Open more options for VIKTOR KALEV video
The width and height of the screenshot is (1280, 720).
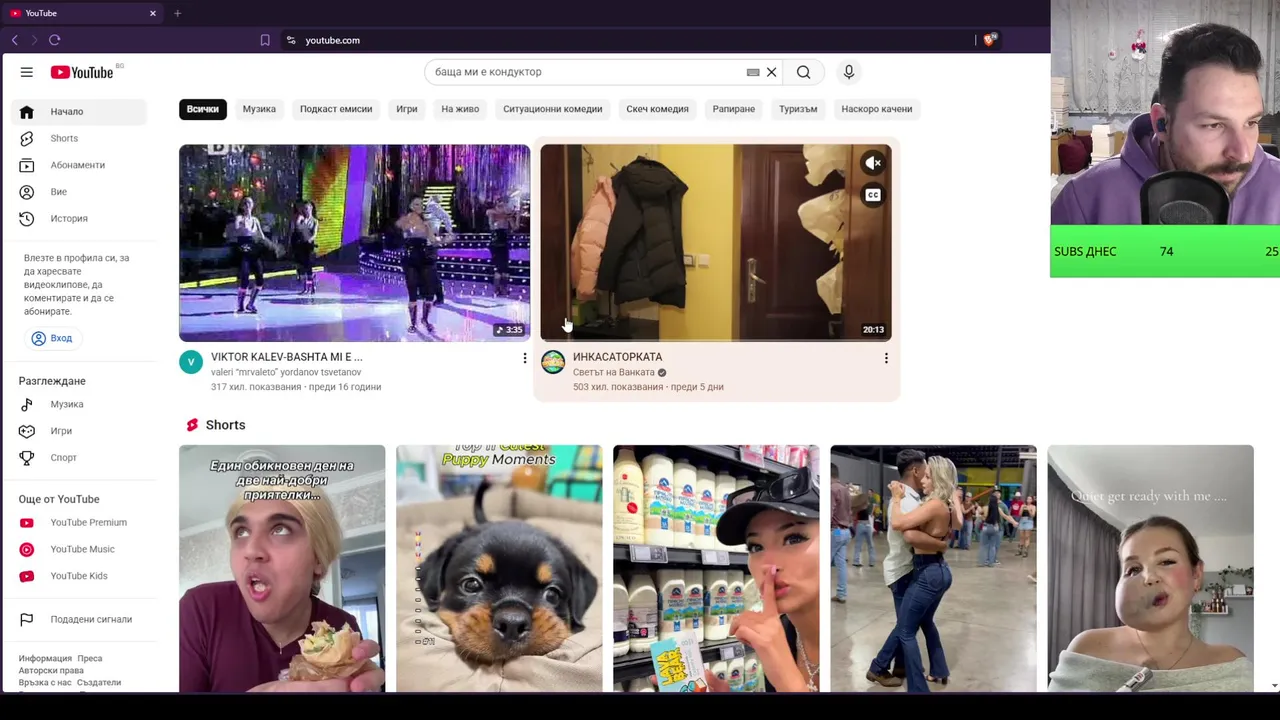point(524,358)
